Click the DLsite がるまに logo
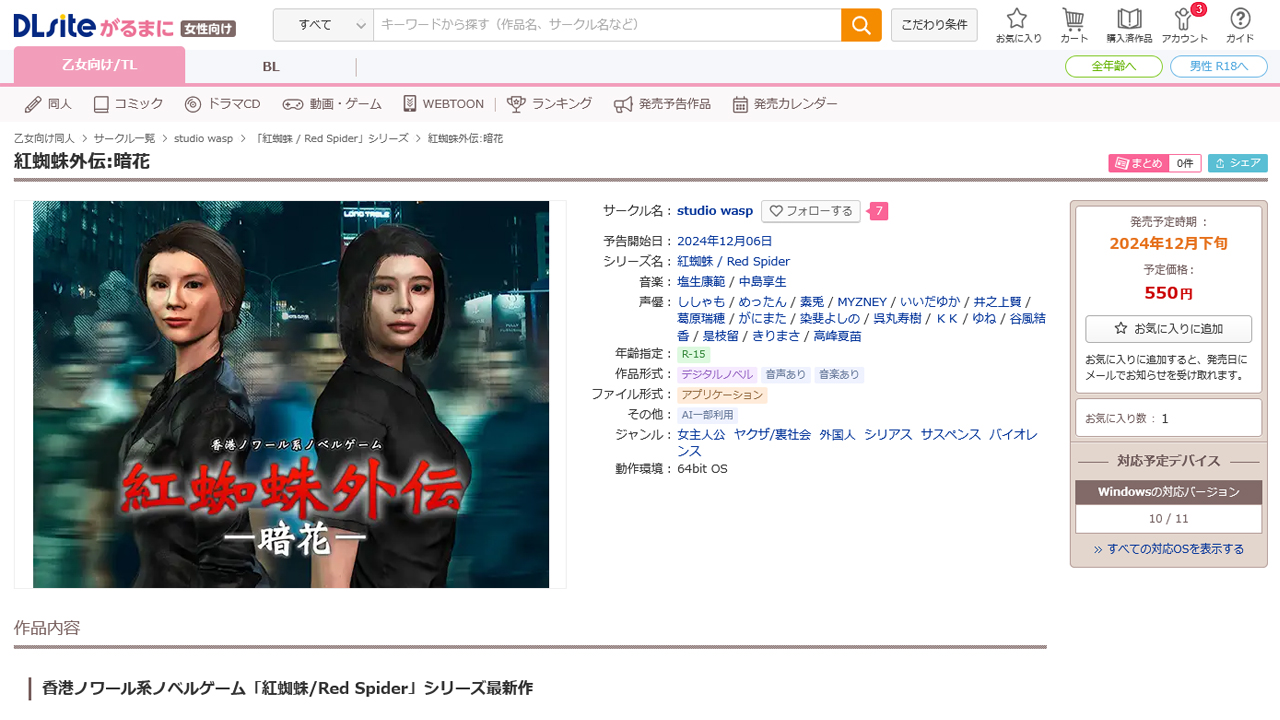Screen dimensions: 1280x720 click(x=124, y=27)
